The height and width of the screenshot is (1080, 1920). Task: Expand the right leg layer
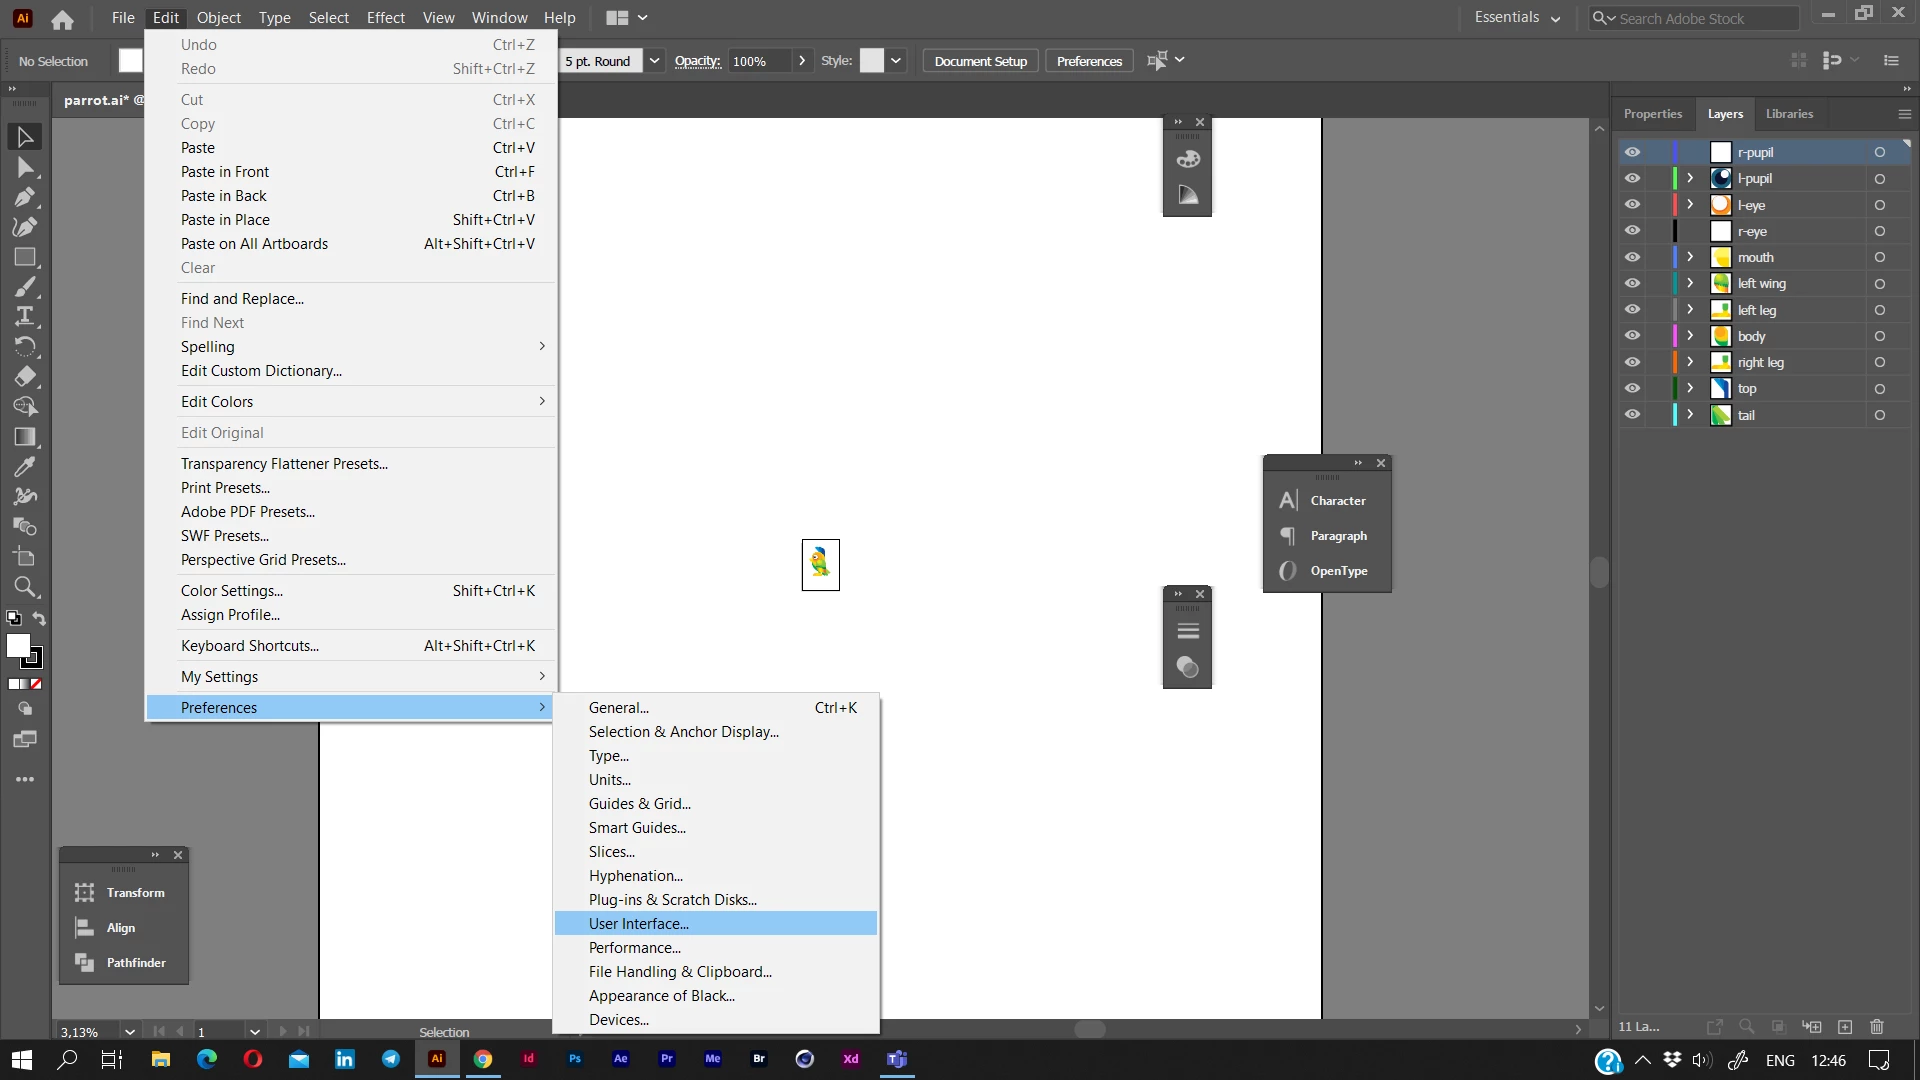click(x=1690, y=362)
